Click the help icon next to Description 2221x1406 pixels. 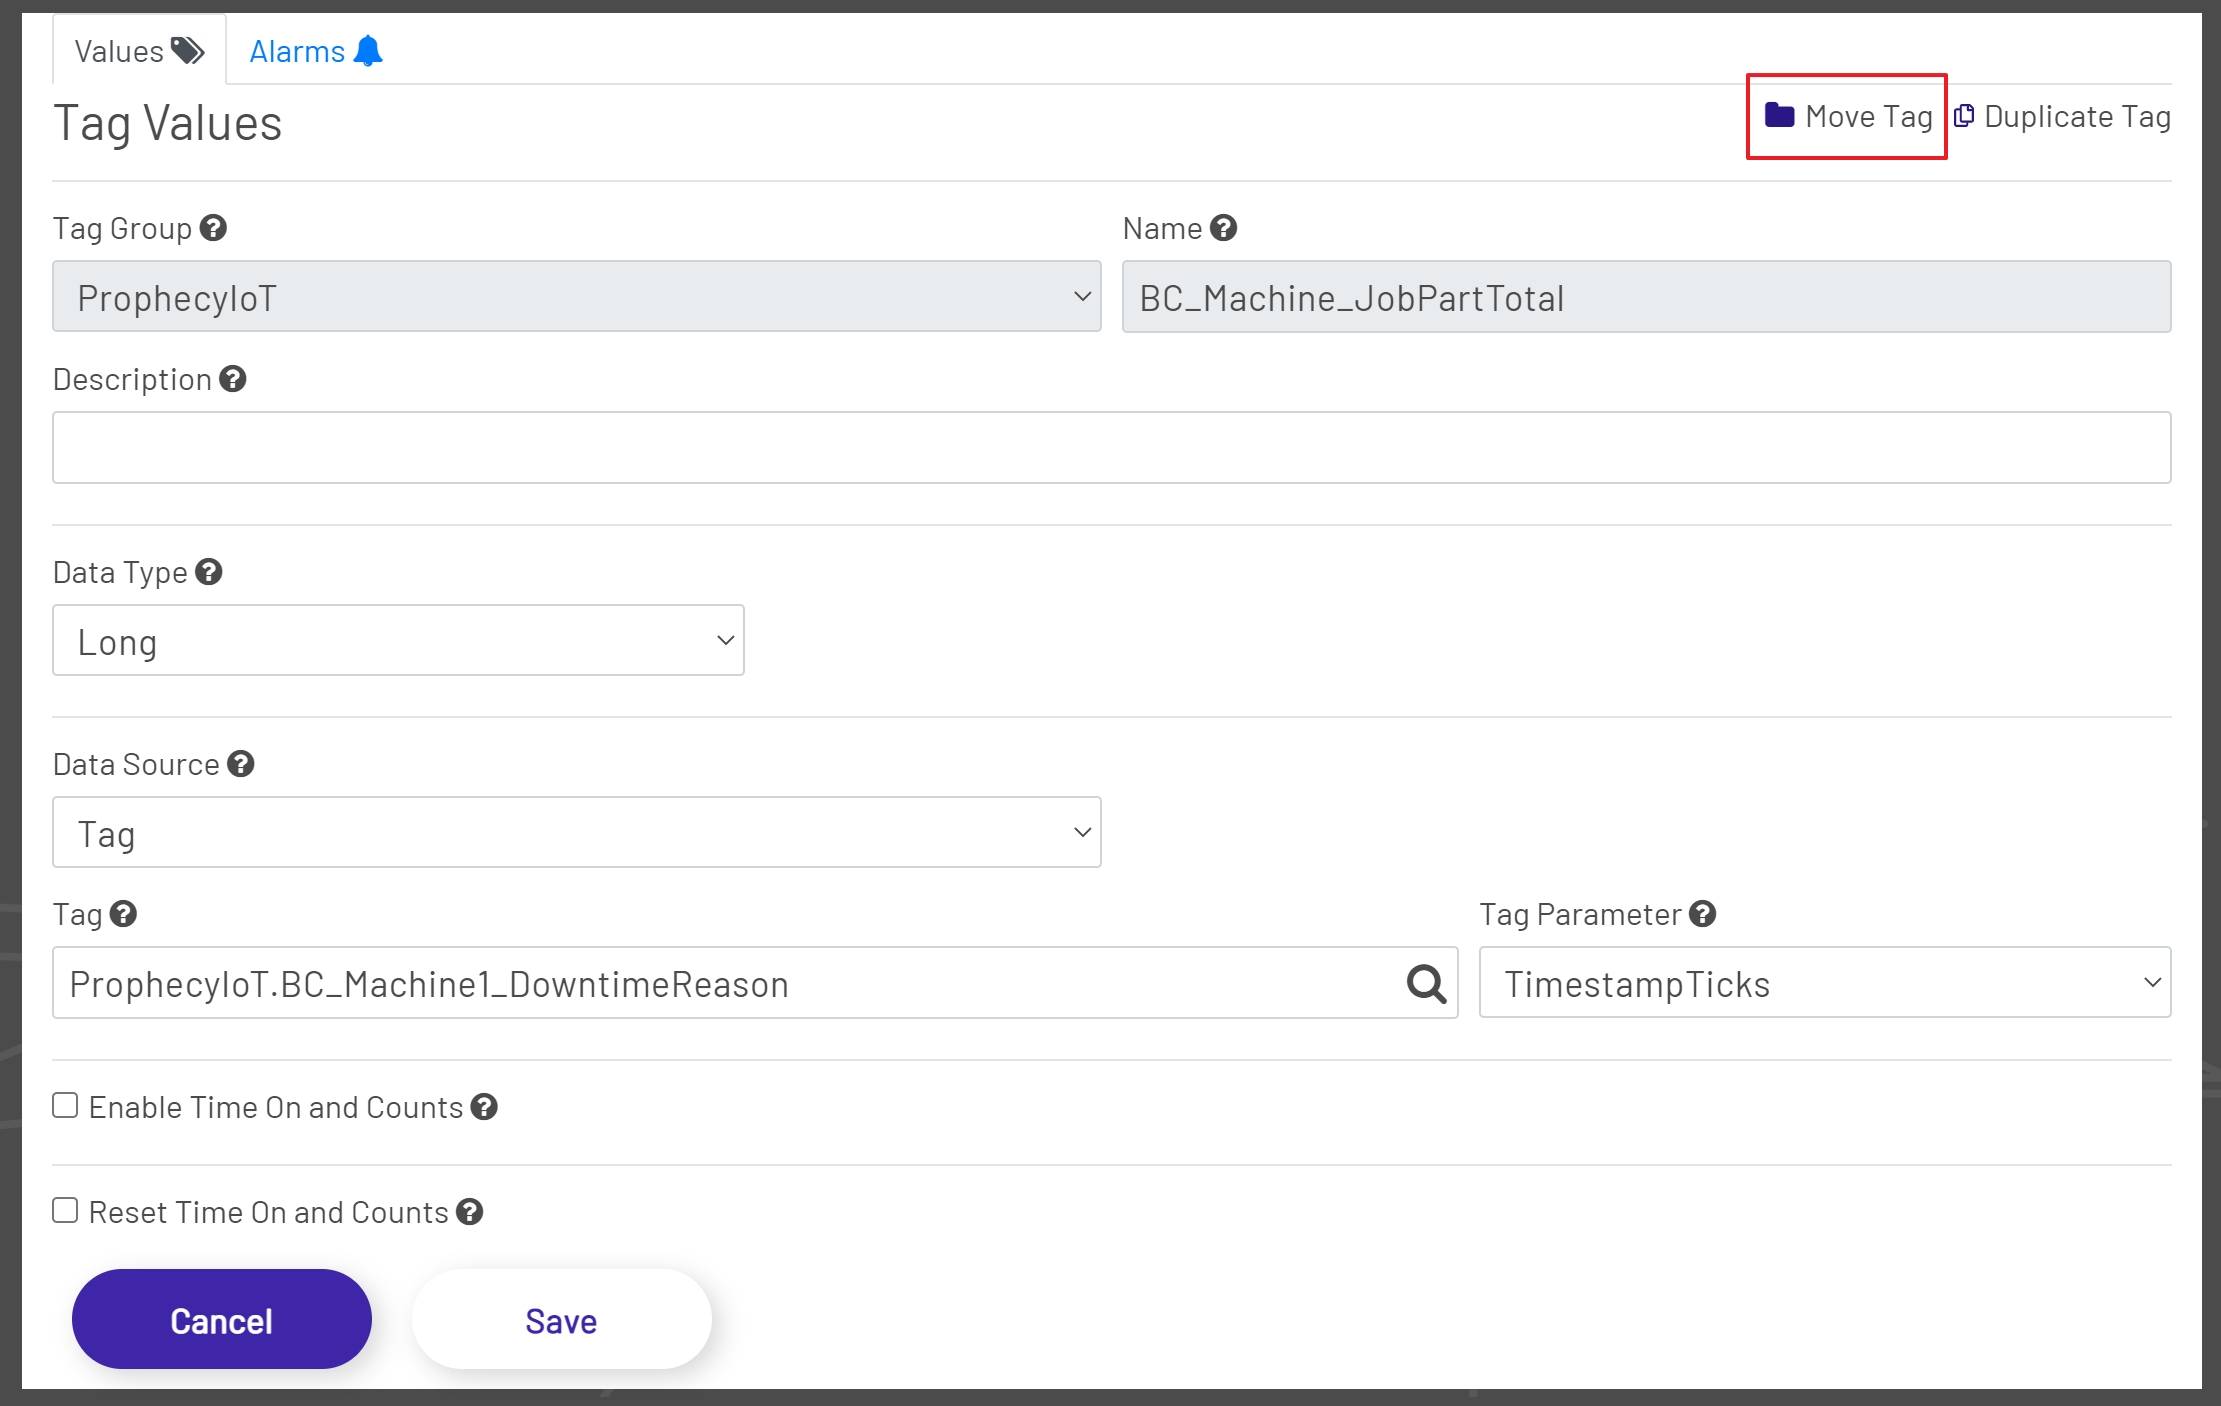233,380
